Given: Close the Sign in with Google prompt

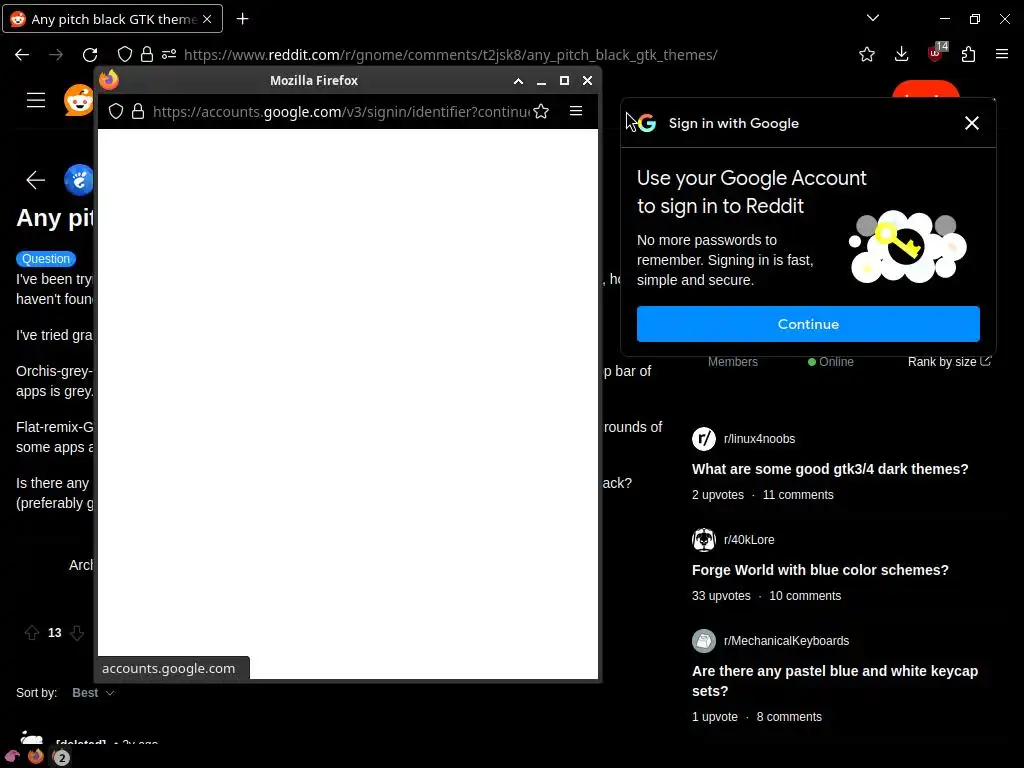Looking at the screenshot, I should (972, 123).
